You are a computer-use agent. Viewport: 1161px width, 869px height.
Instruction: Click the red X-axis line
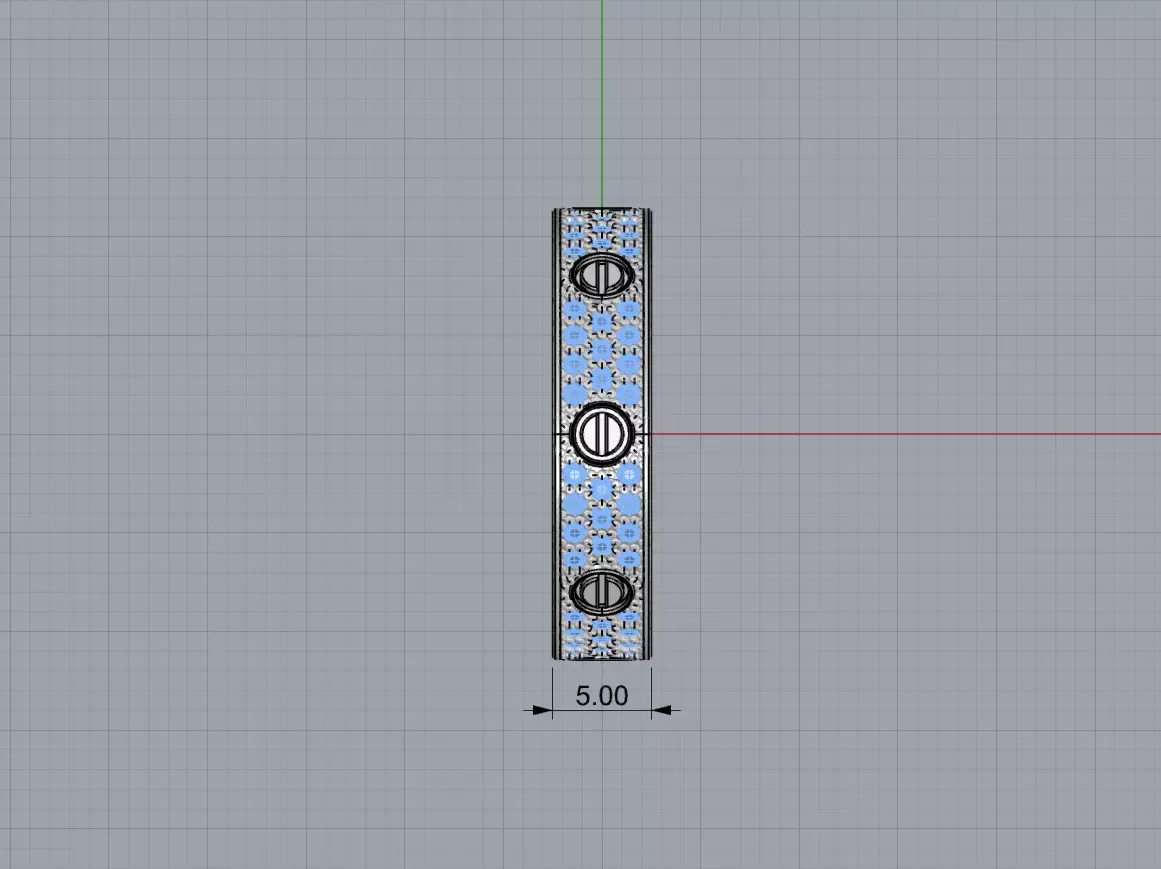coord(906,434)
